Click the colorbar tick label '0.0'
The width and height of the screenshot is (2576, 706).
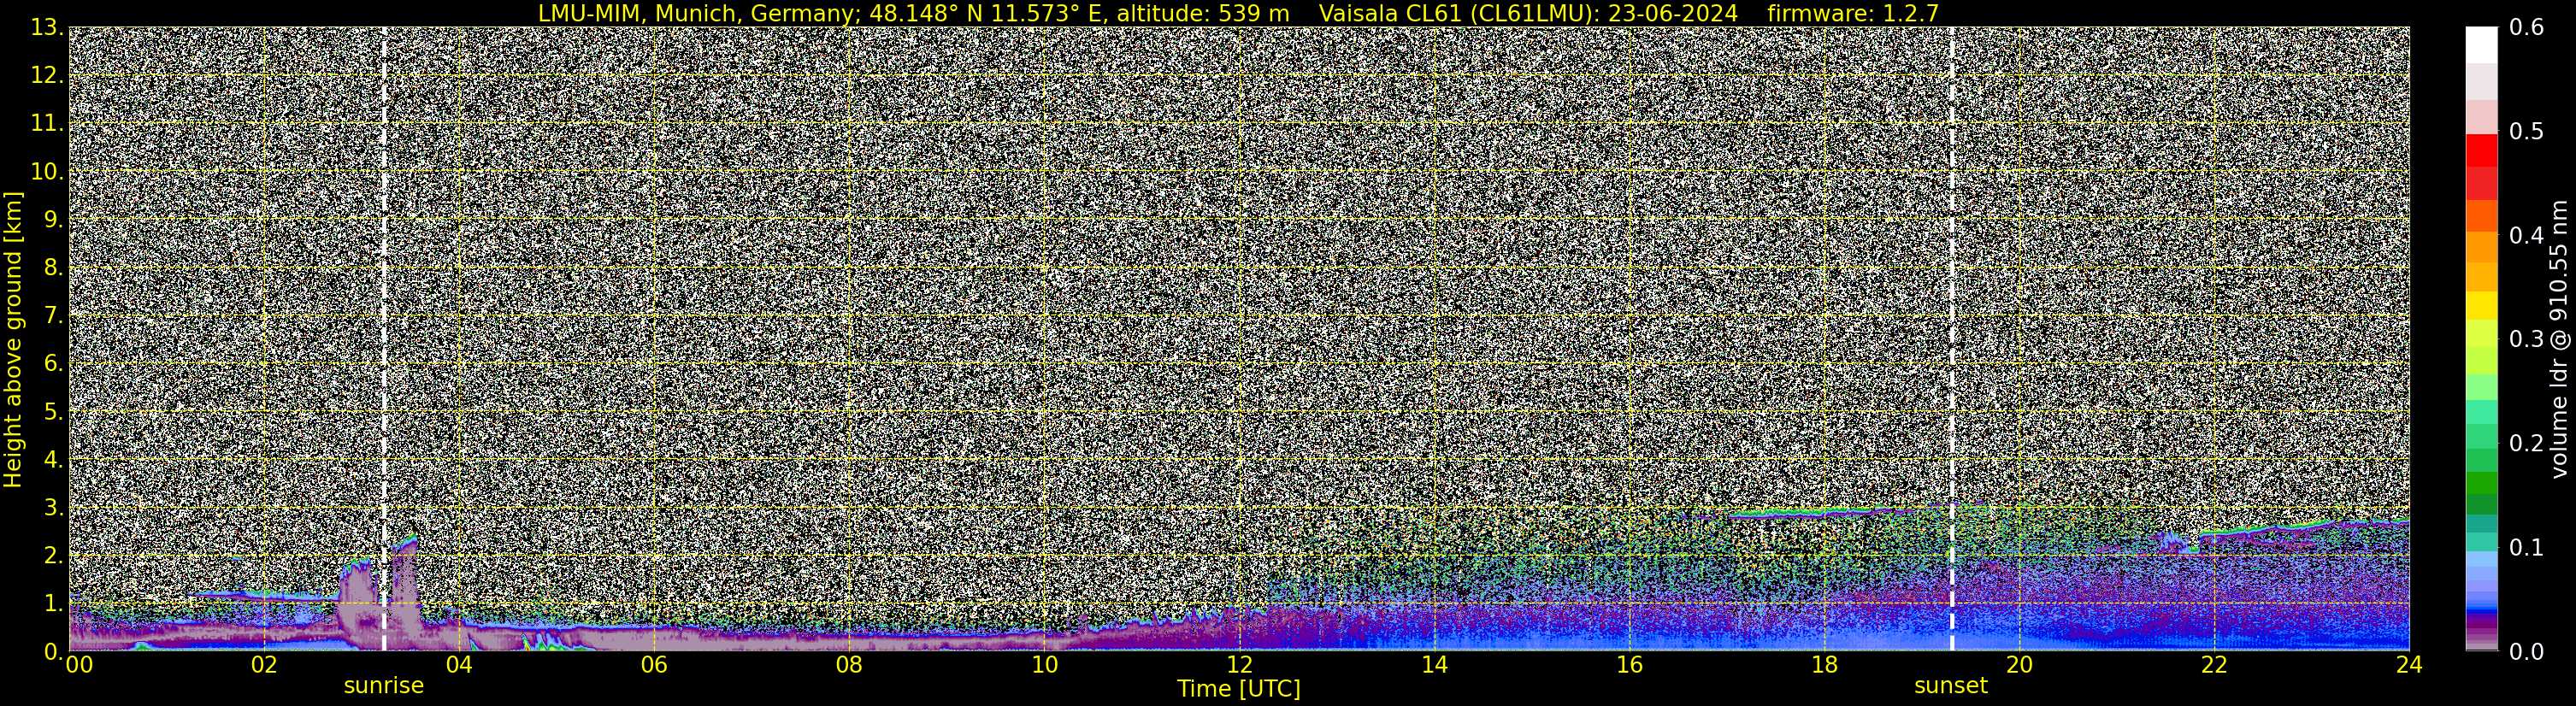point(2526,651)
